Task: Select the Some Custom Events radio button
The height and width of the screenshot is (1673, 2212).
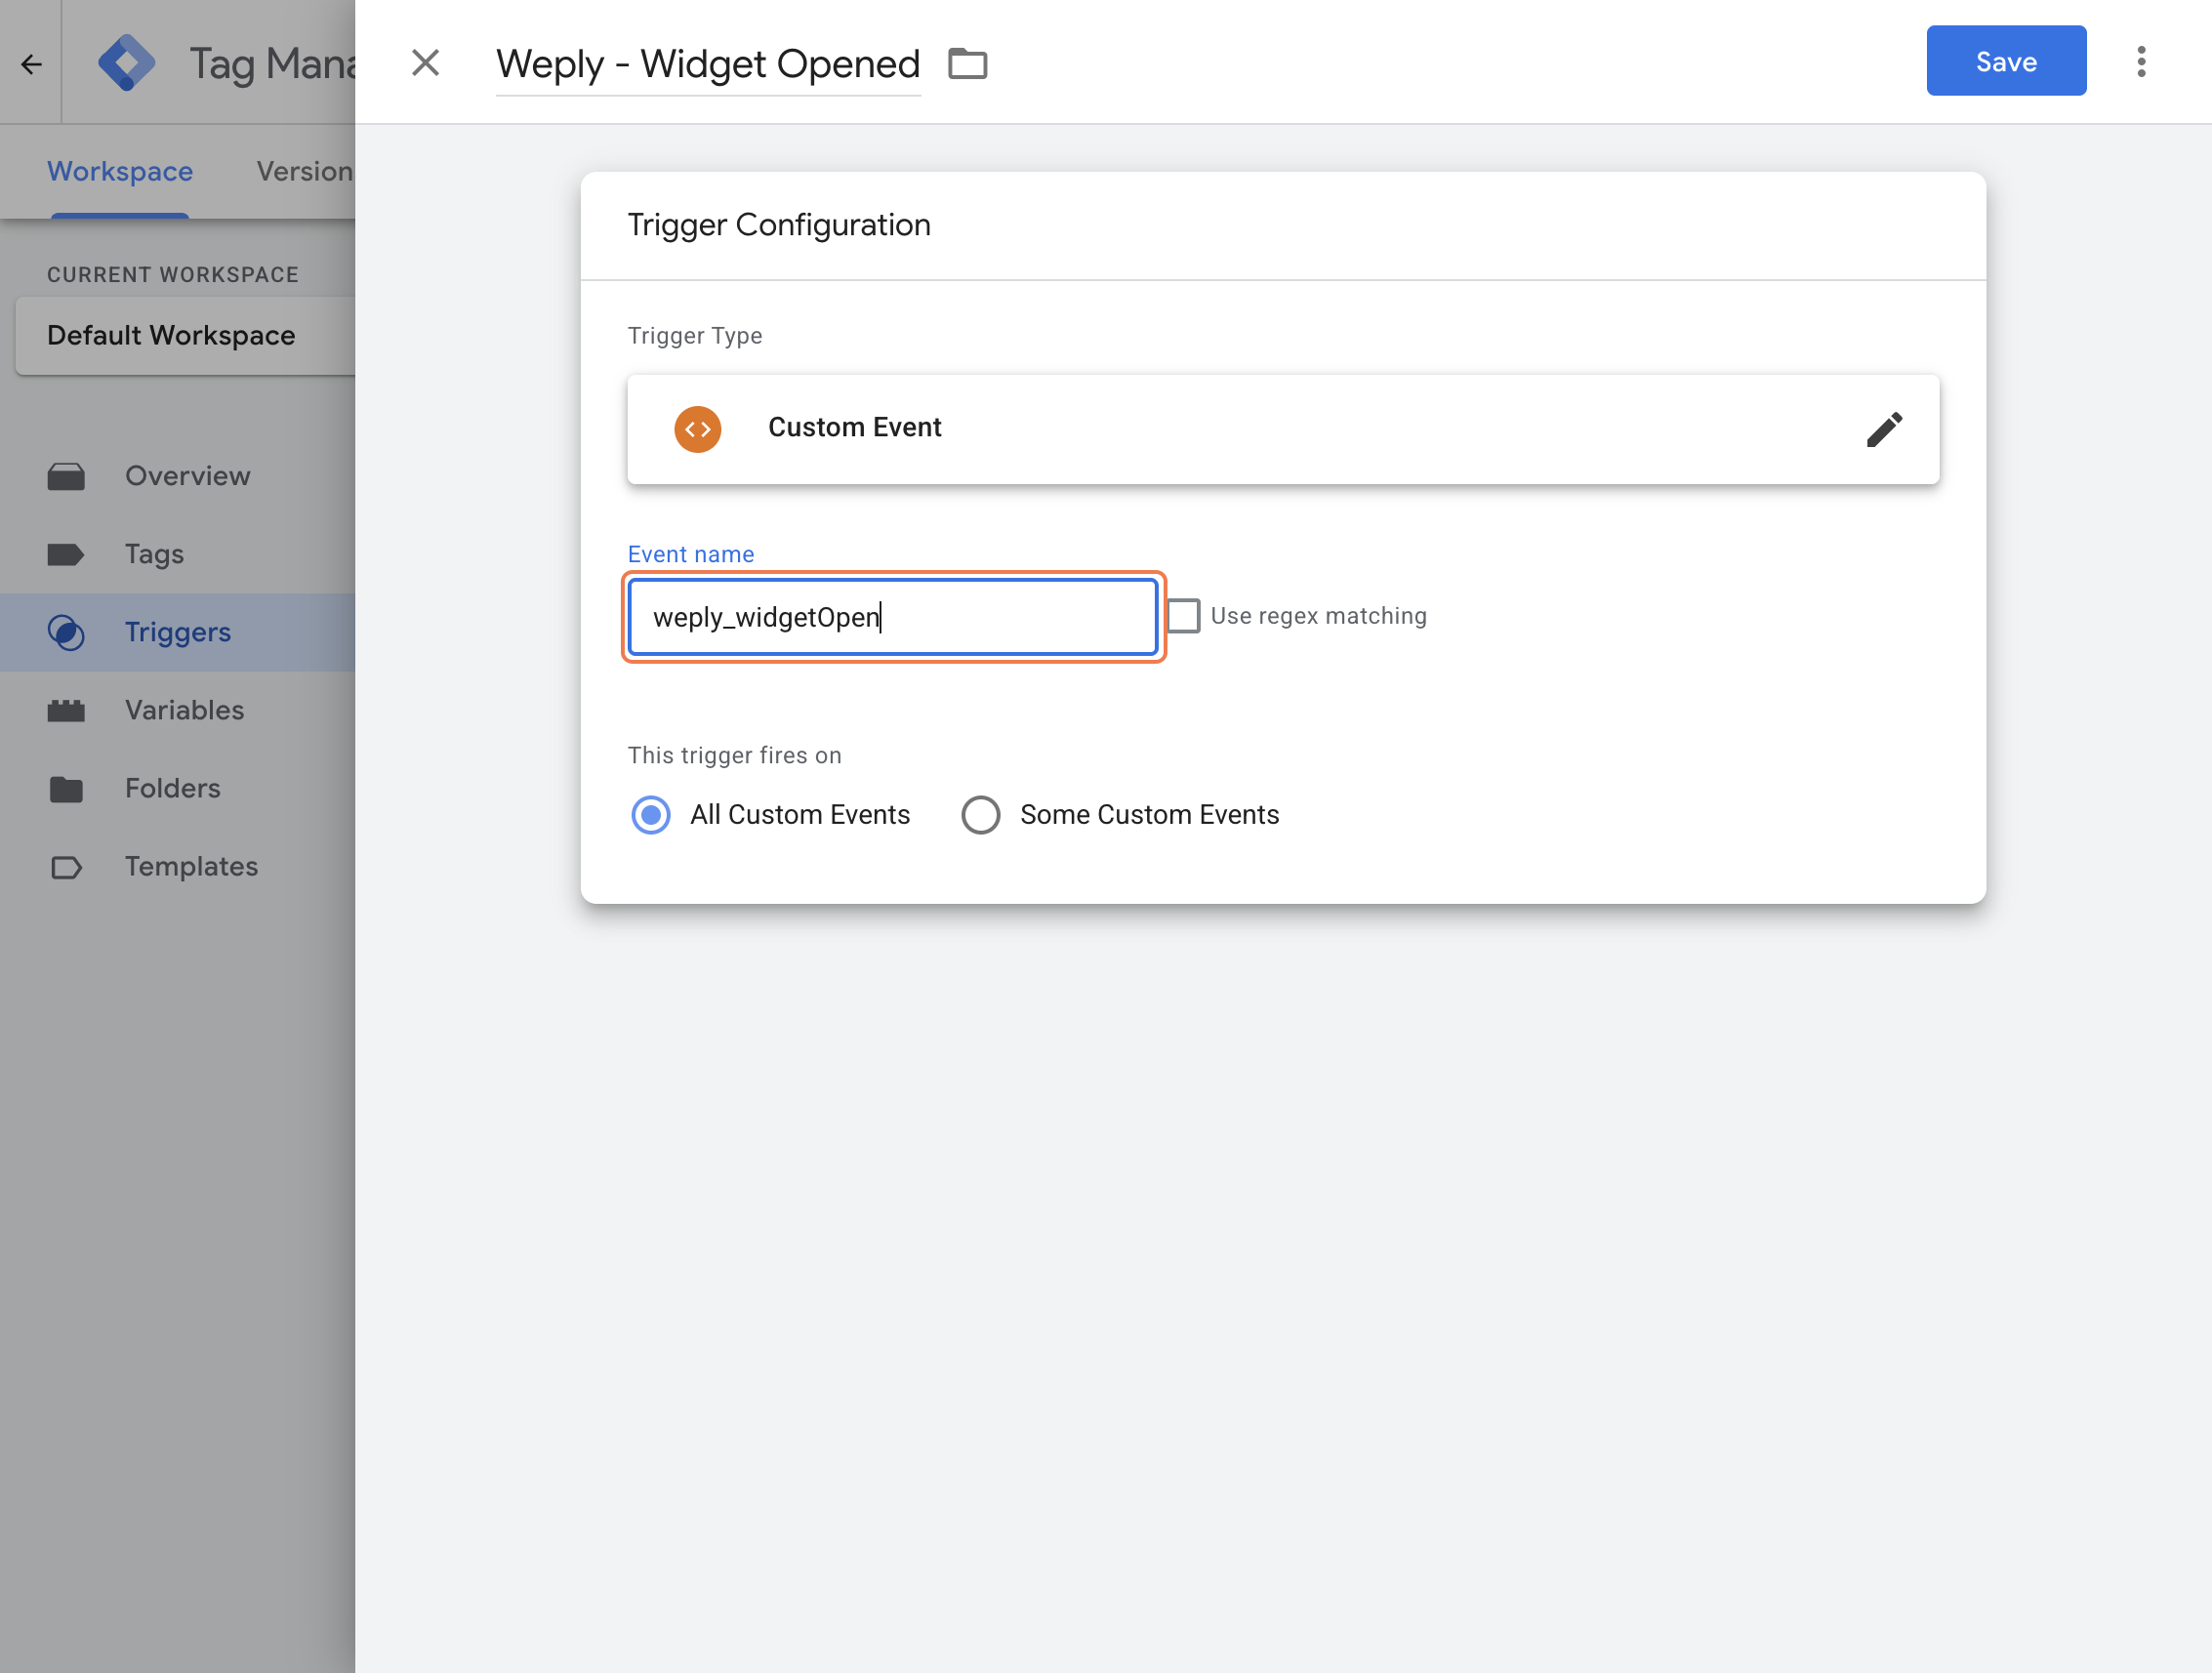Action: click(x=980, y=815)
